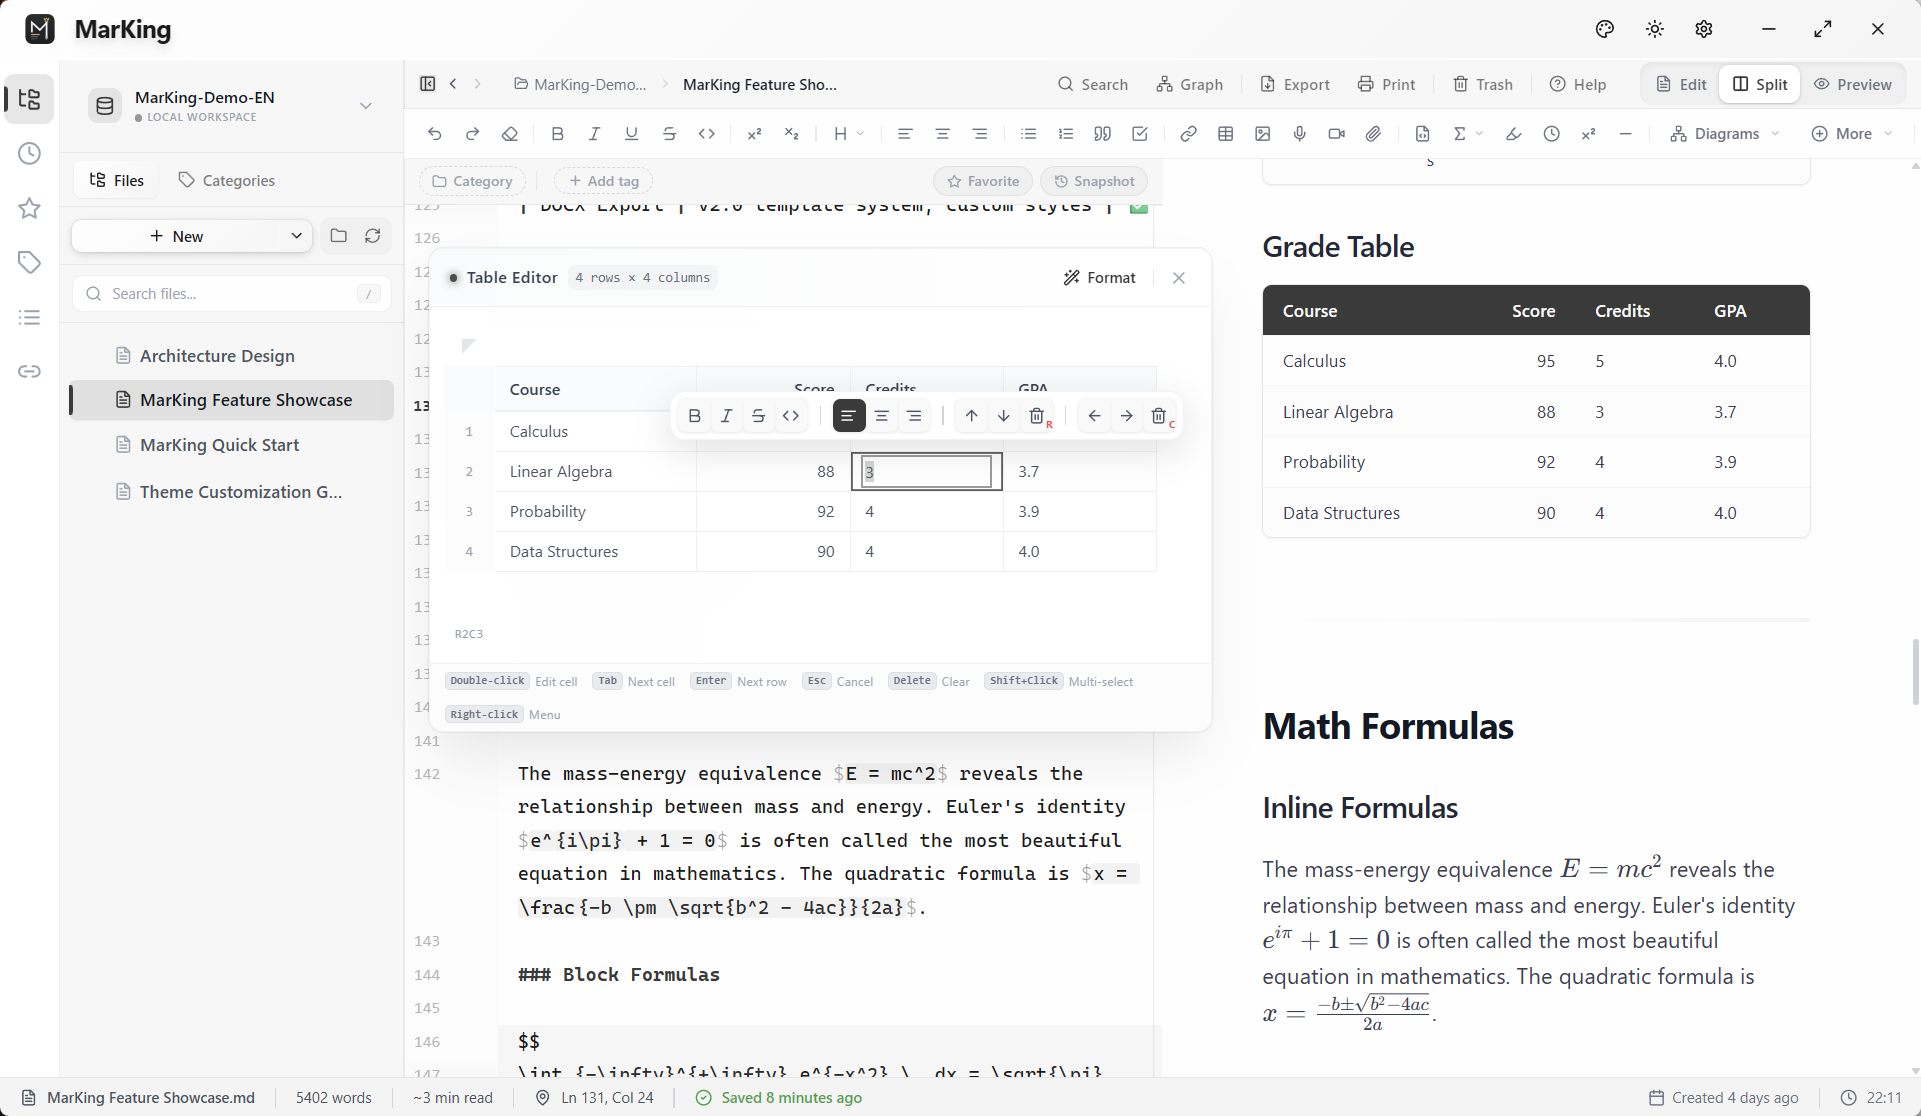Click the Export button

(x=1294, y=84)
